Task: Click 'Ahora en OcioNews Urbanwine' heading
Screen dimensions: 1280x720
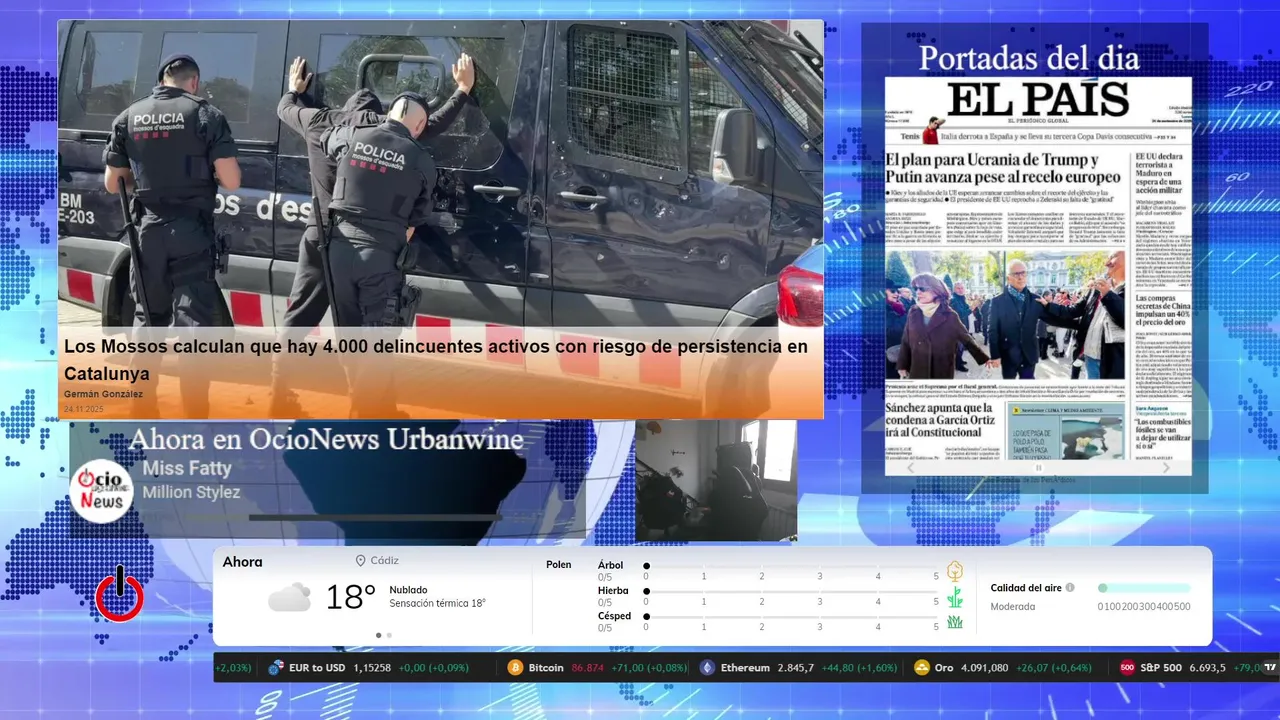Action: [x=326, y=439]
